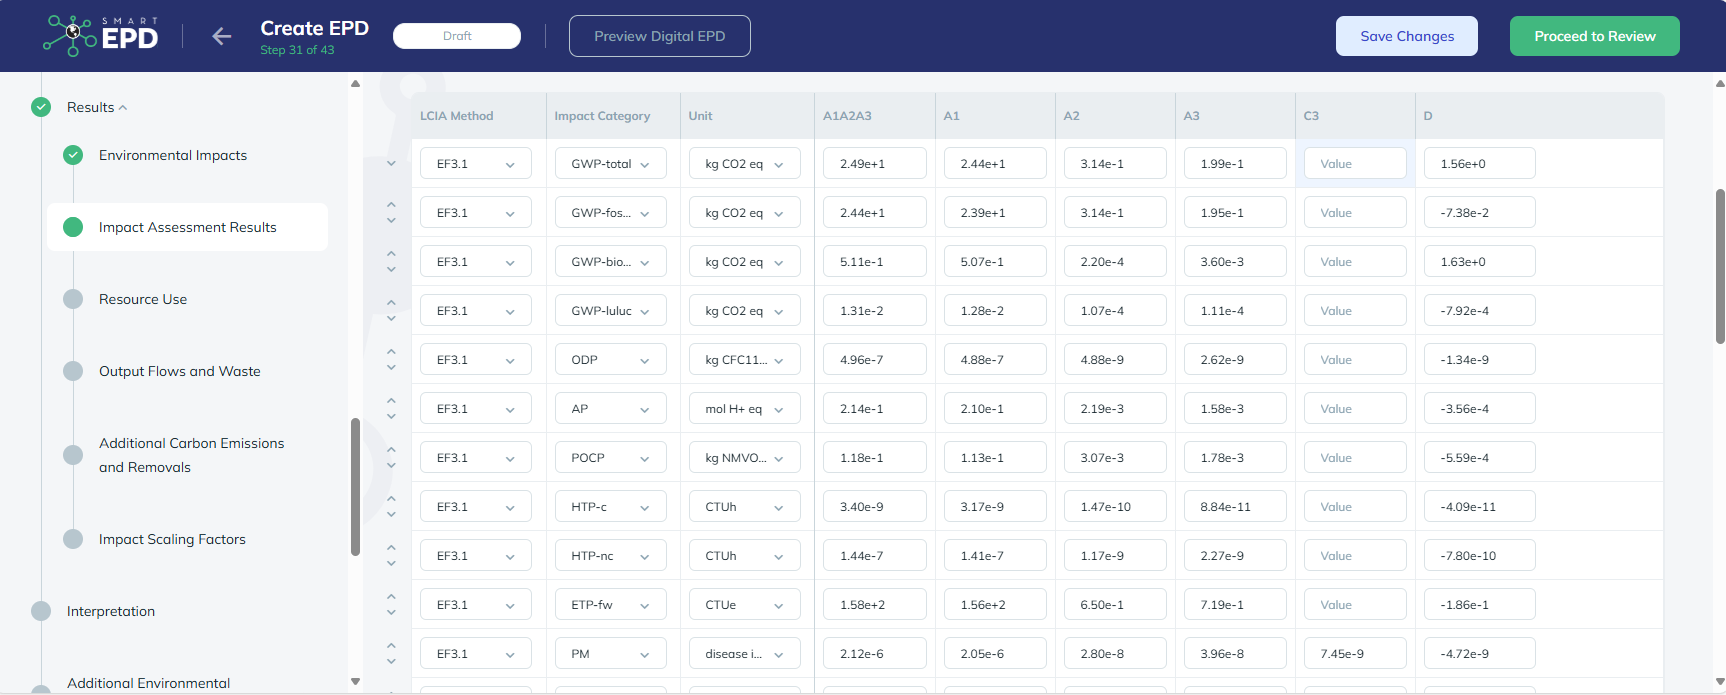Image resolution: width=1726 pixels, height=695 pixels.
Task: Open the GWP-total impact category dropdown
Action: (610, 164)
